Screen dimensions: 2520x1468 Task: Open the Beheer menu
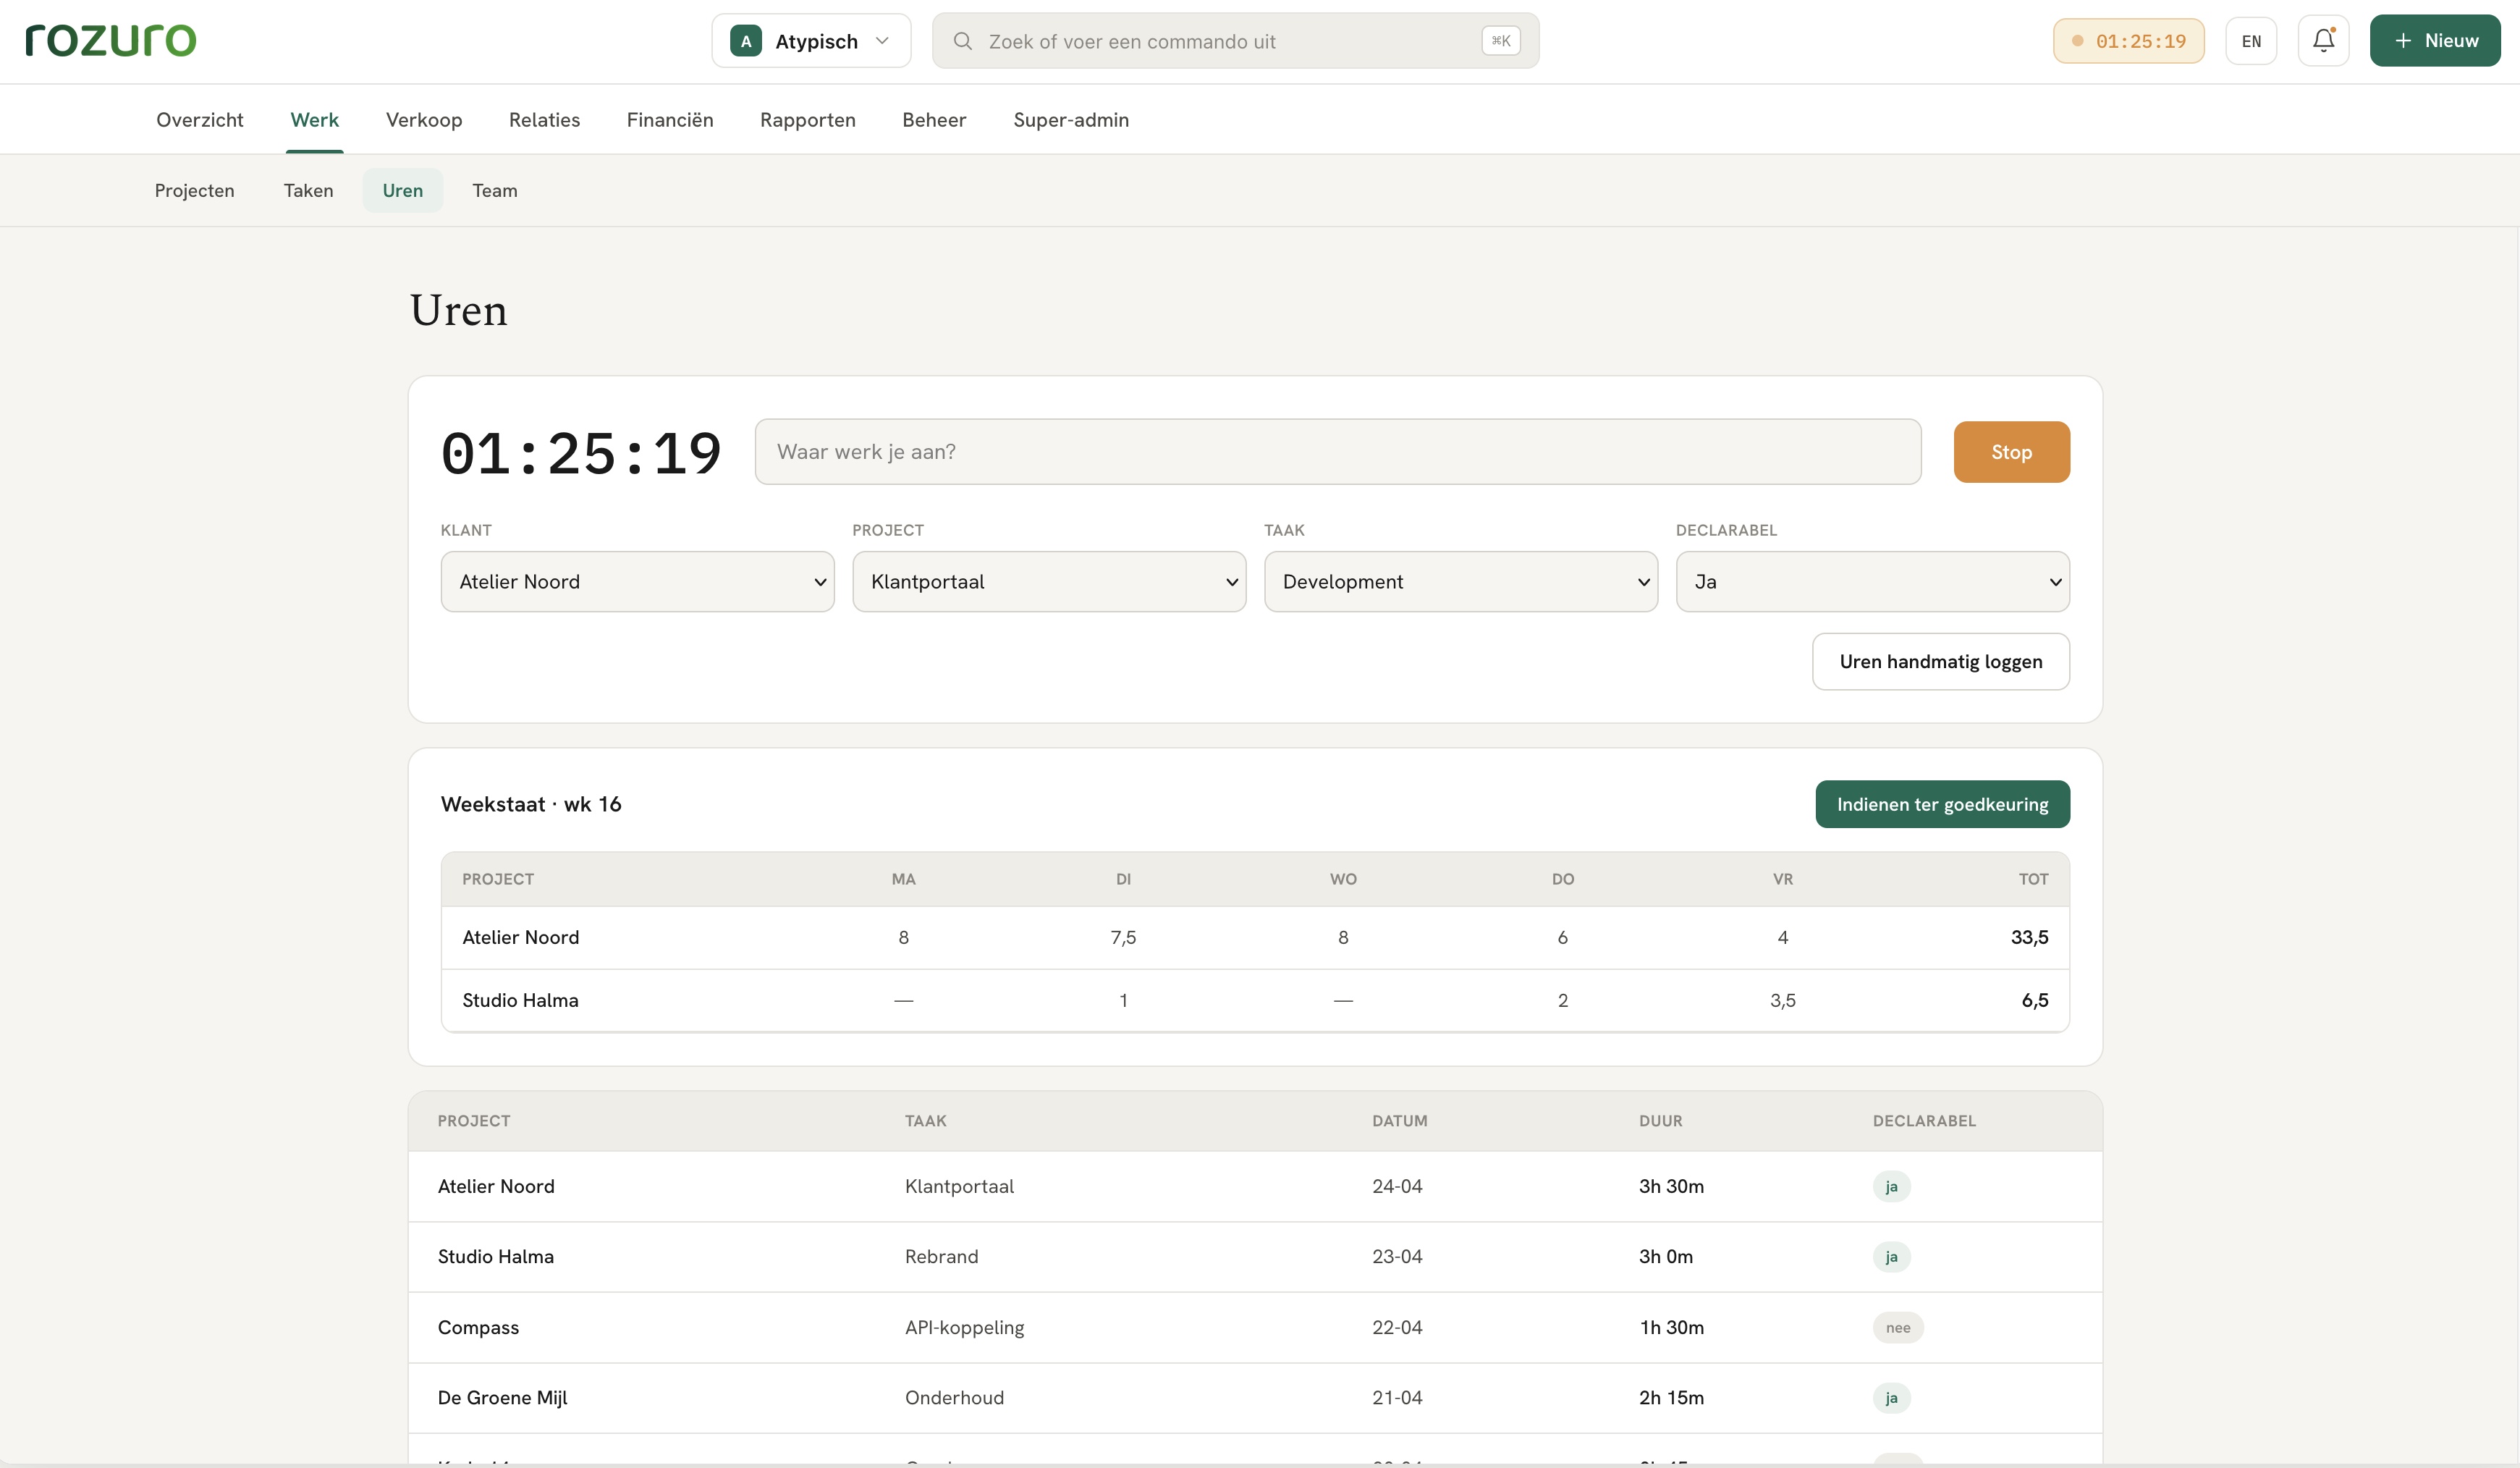click(x=934, y=120)
